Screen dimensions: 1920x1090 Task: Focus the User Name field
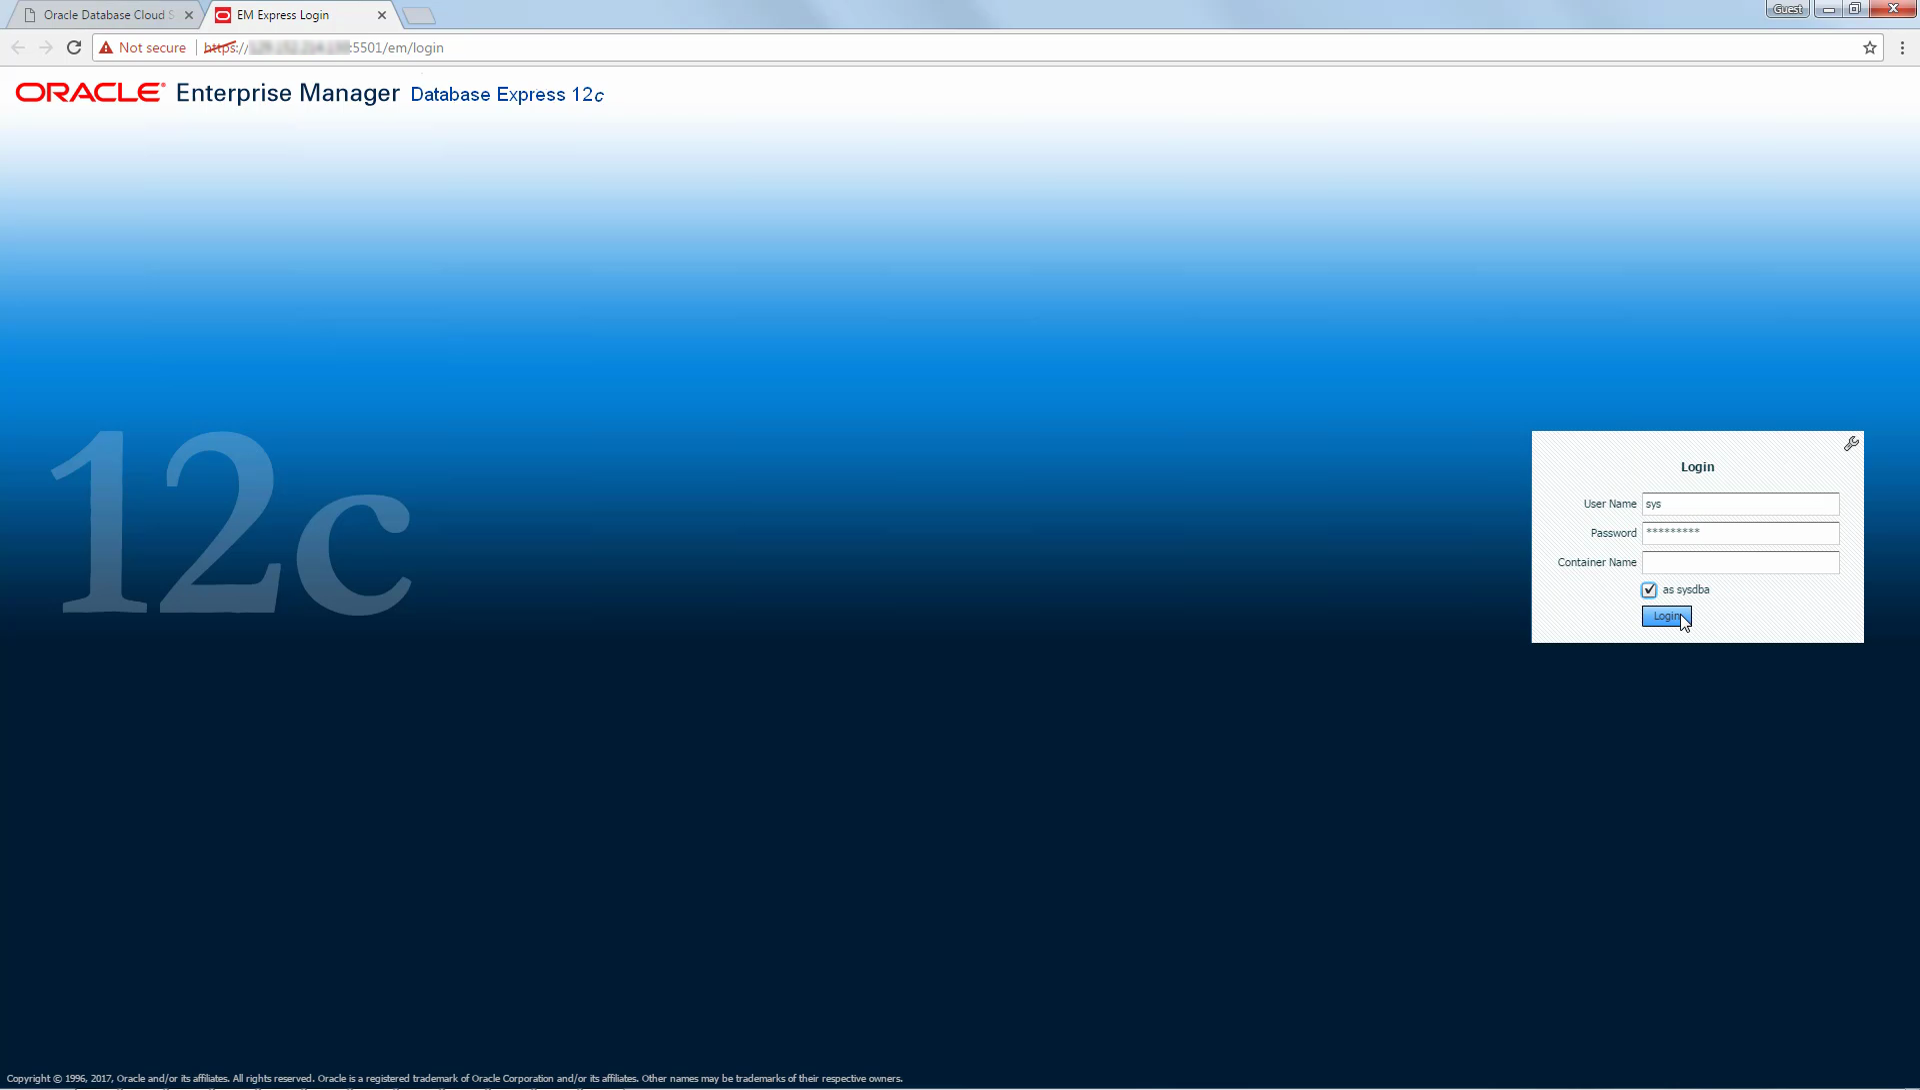(x=1740, y=504)
